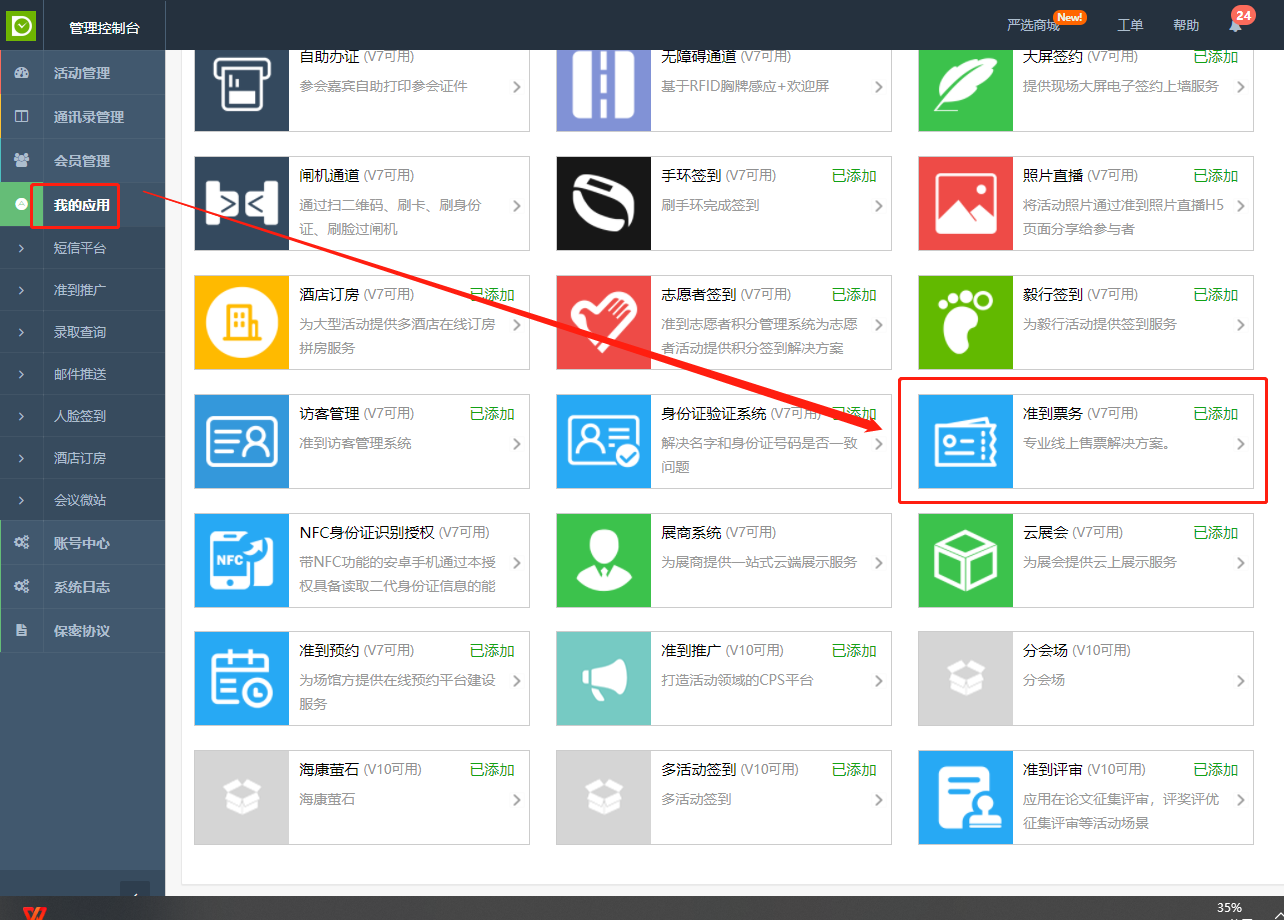Open the notifications bell with badge 24
This screenshot has height=920, width=1284.
(1236, 24)
